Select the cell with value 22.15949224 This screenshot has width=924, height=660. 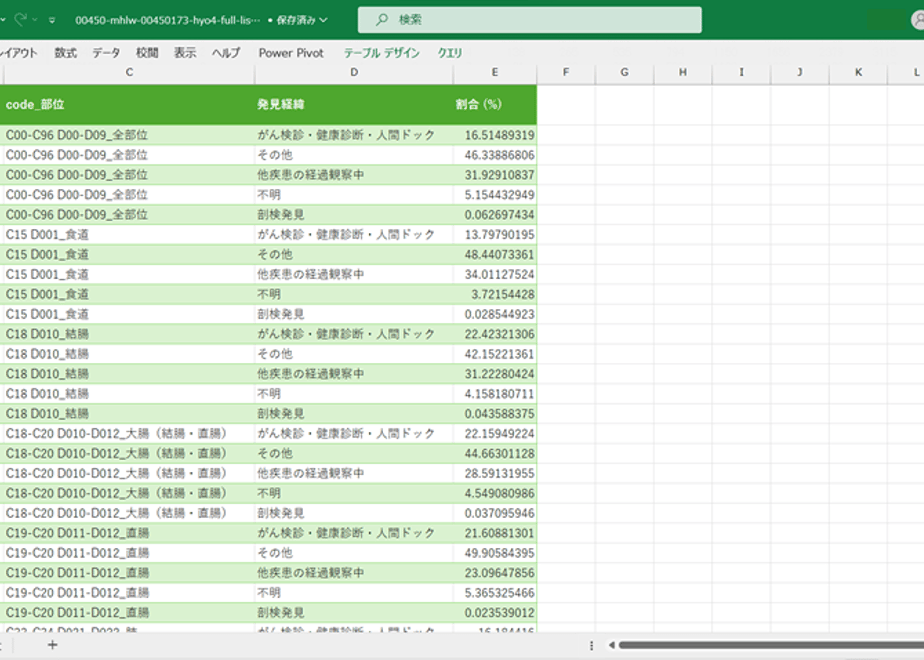pos(495,434)
